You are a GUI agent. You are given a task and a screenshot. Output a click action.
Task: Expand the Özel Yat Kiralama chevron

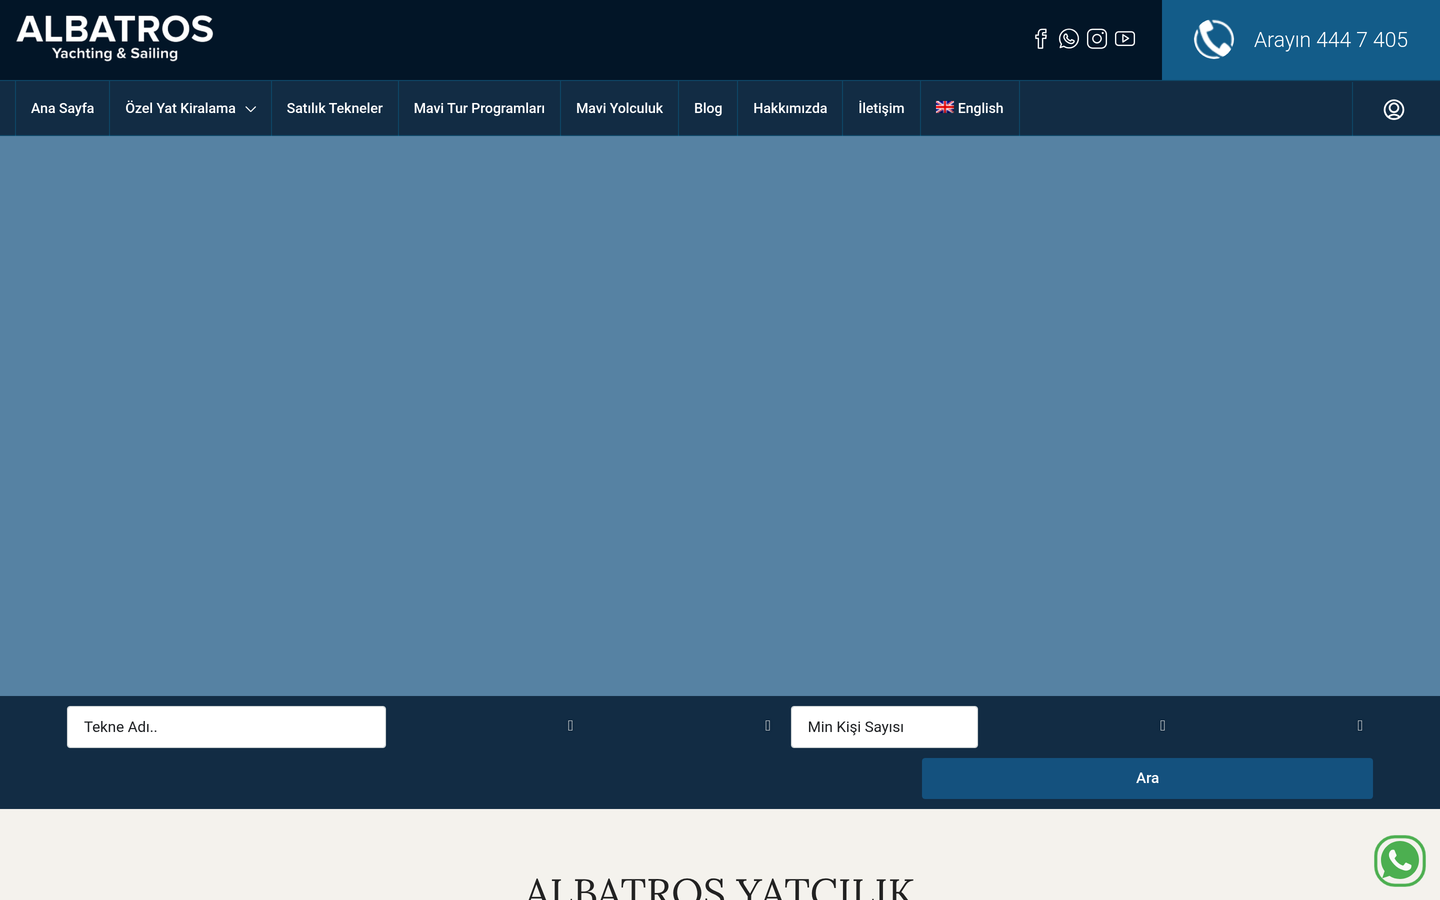251,109
